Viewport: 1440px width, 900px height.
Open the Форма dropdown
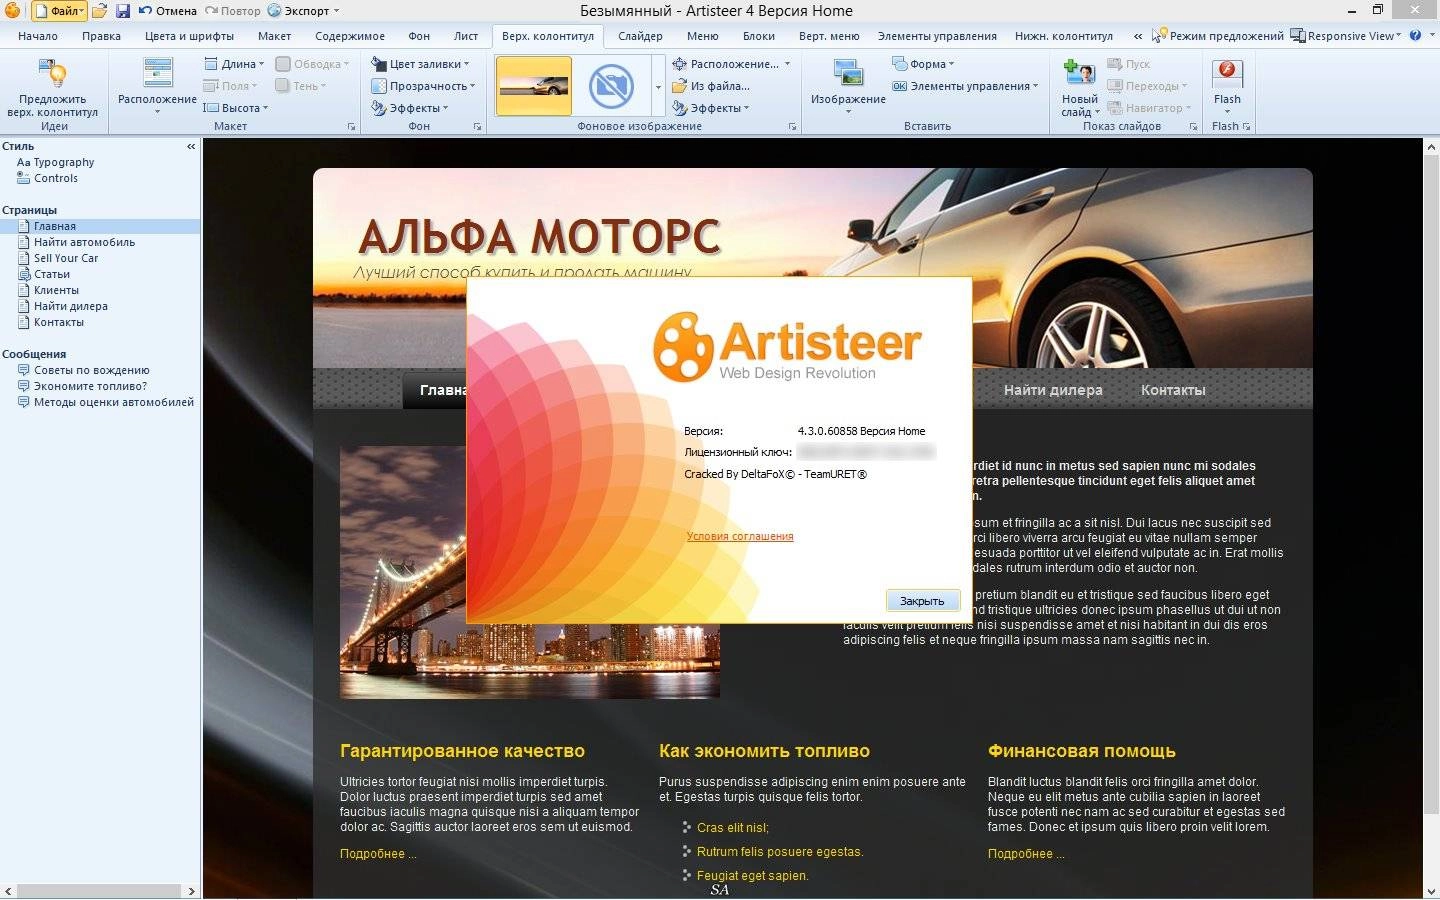(x=923, y=64)
